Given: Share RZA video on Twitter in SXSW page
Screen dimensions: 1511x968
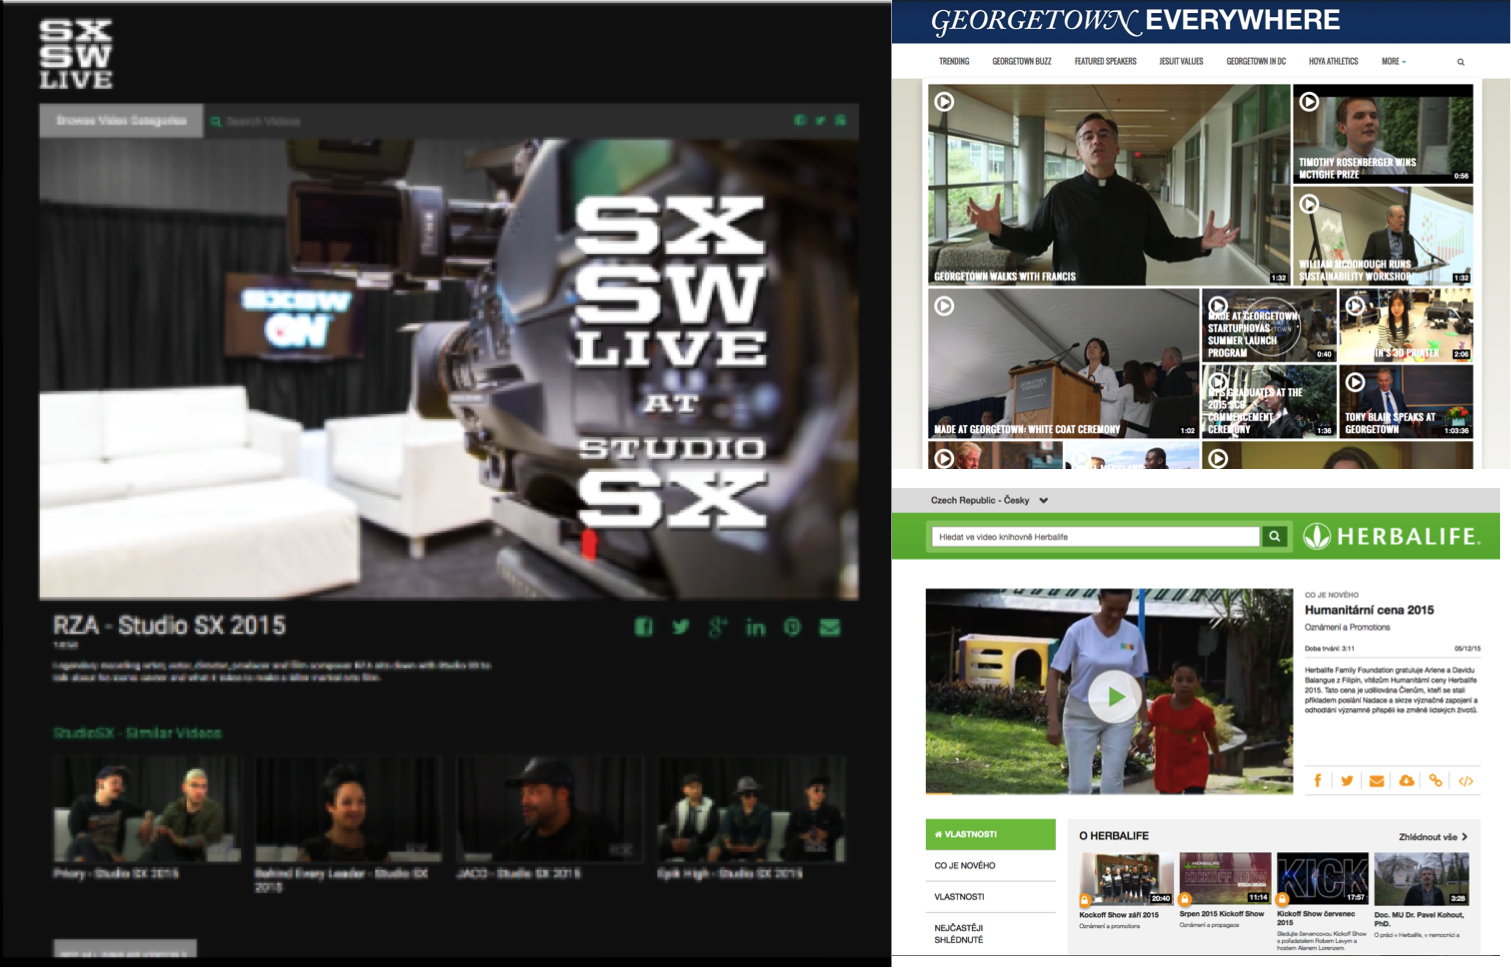Looking at the screenshot, I should [681, 627].
